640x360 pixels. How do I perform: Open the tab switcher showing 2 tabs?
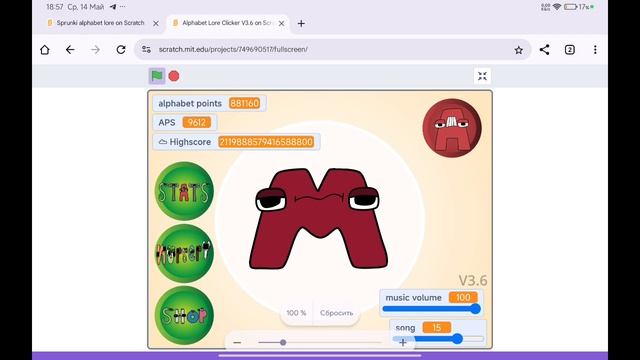tap(570, 50)
